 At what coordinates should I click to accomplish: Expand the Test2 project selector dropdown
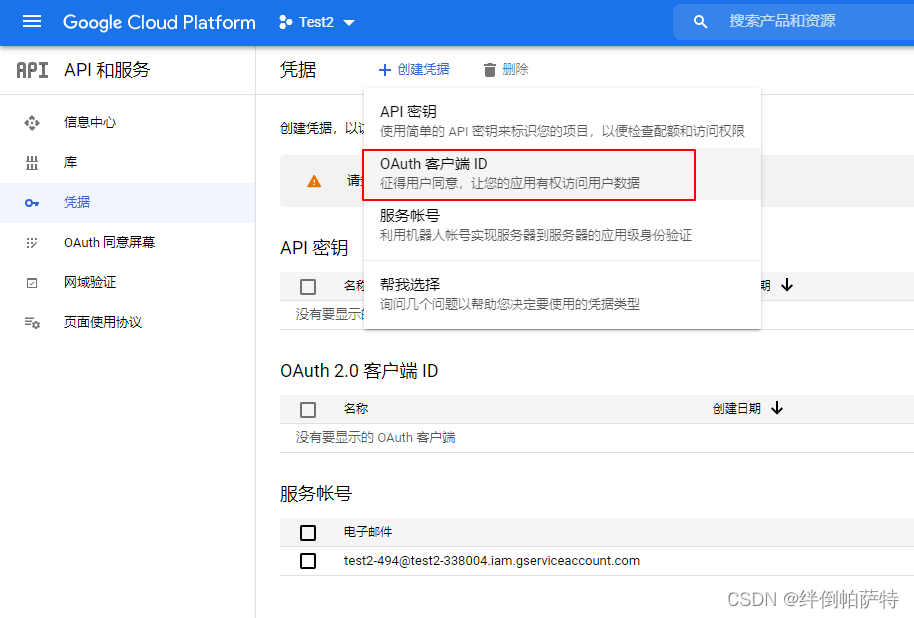pos(349,23)
